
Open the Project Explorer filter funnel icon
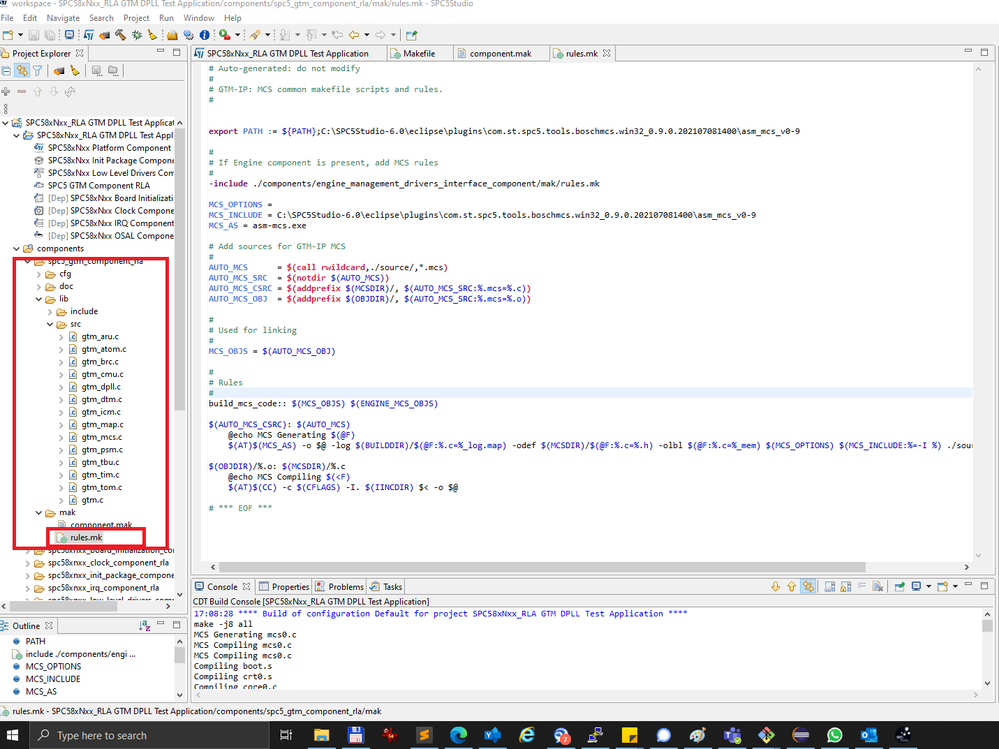point(38,71)
